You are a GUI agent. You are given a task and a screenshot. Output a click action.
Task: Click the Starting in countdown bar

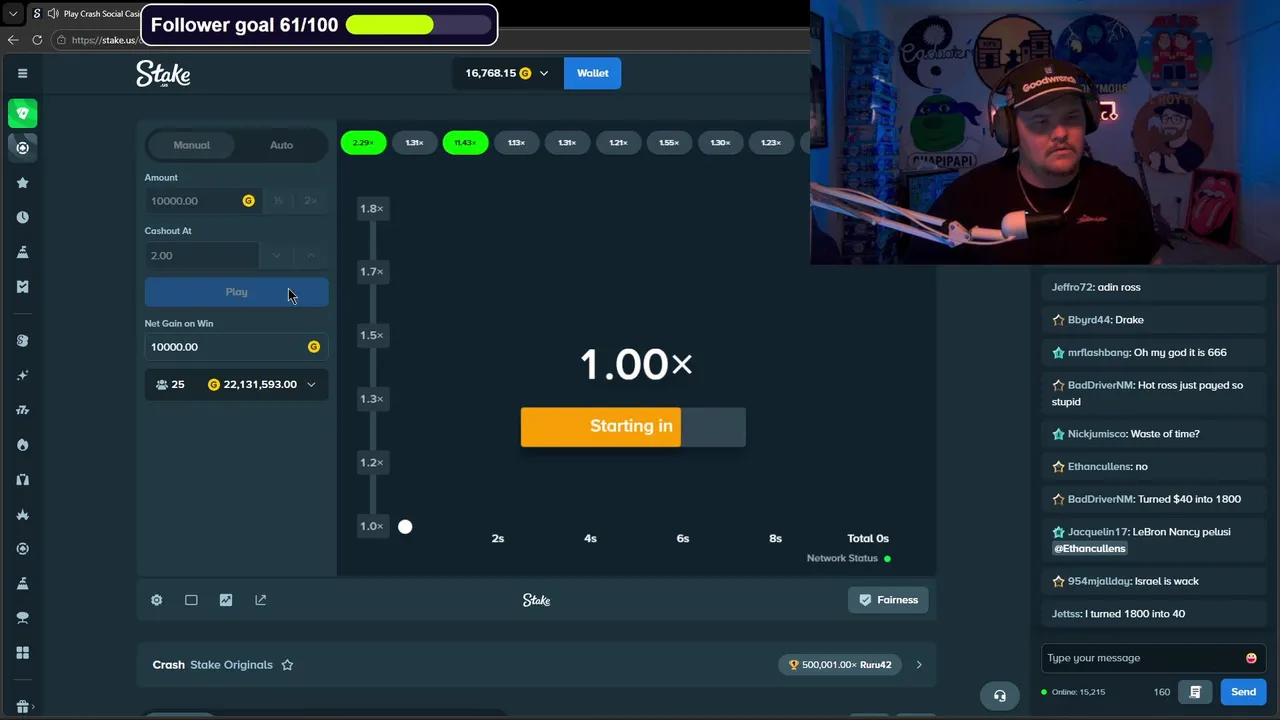[x=633, y=427]
